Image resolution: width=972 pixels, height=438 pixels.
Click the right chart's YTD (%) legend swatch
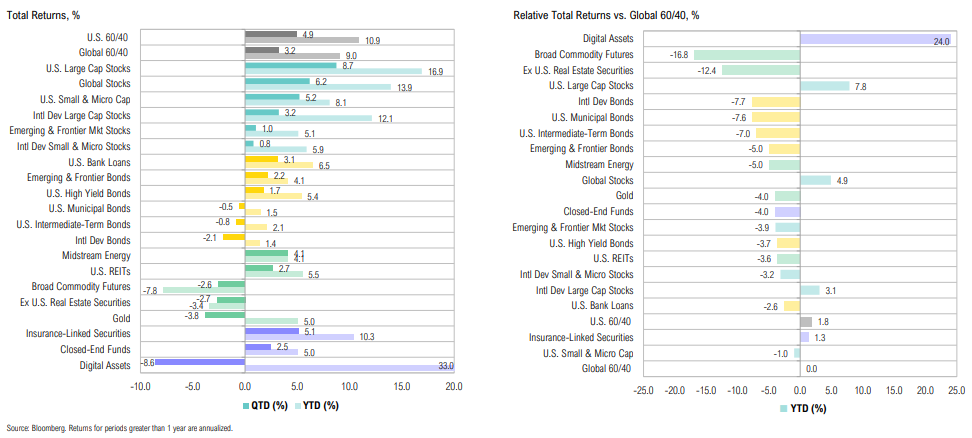782,408
